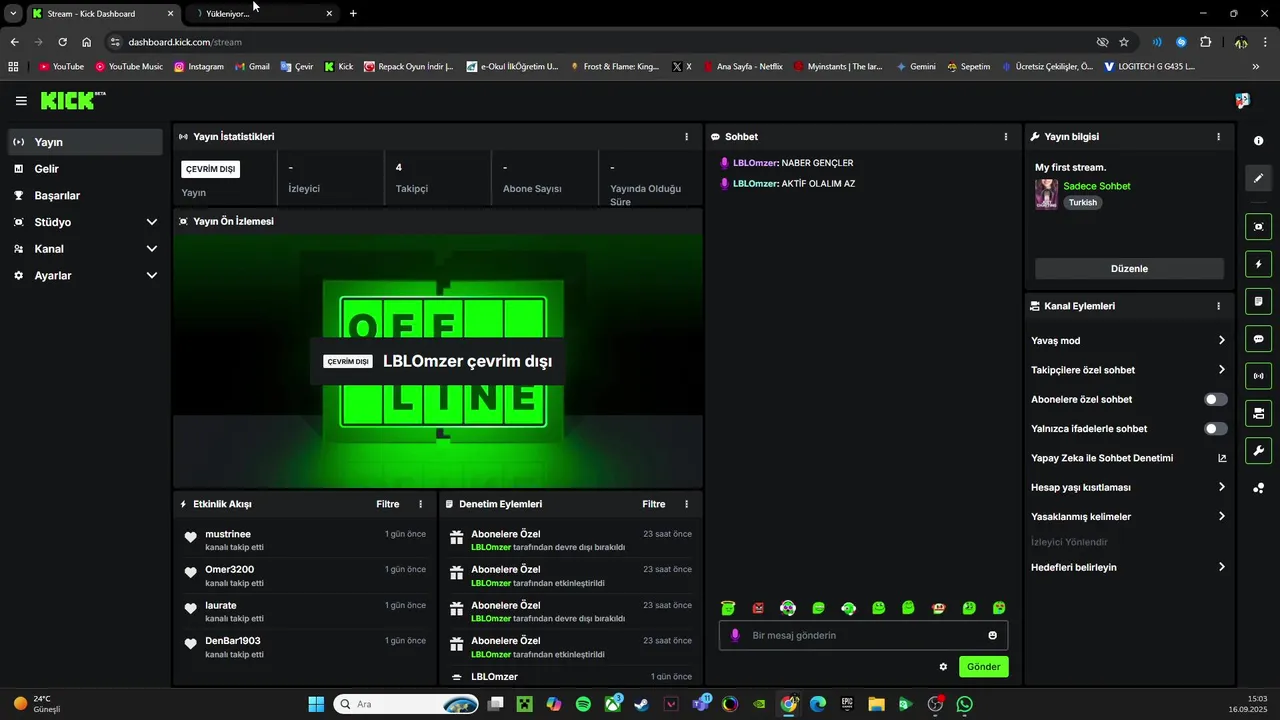1280x720 pixels.
Task: Click the Windows taskbar search box
Action: point(405,704)
